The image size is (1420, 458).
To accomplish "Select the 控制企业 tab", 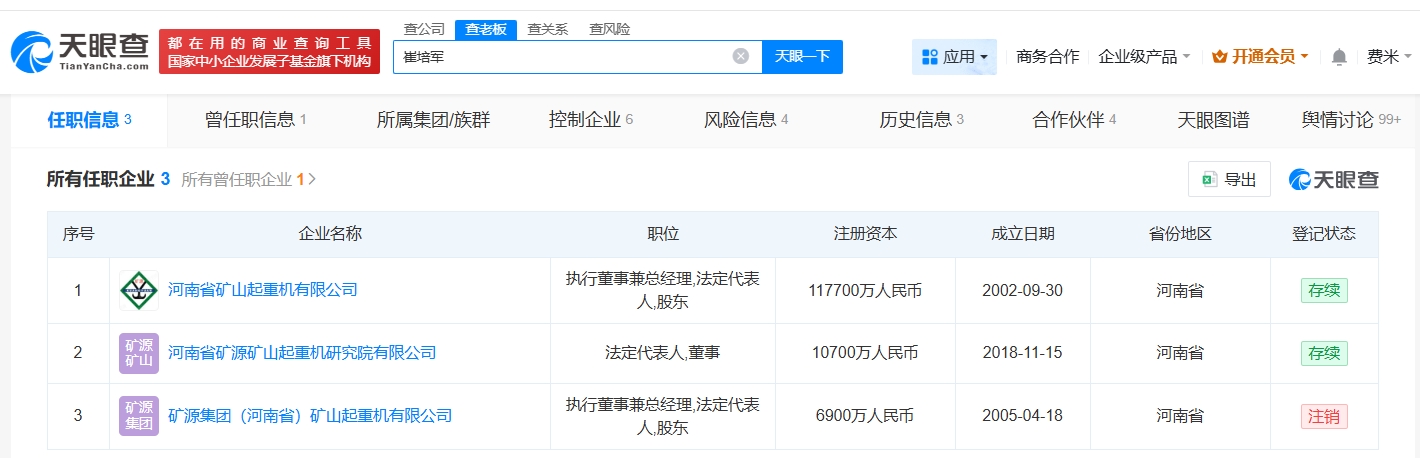I will [590, 120].
